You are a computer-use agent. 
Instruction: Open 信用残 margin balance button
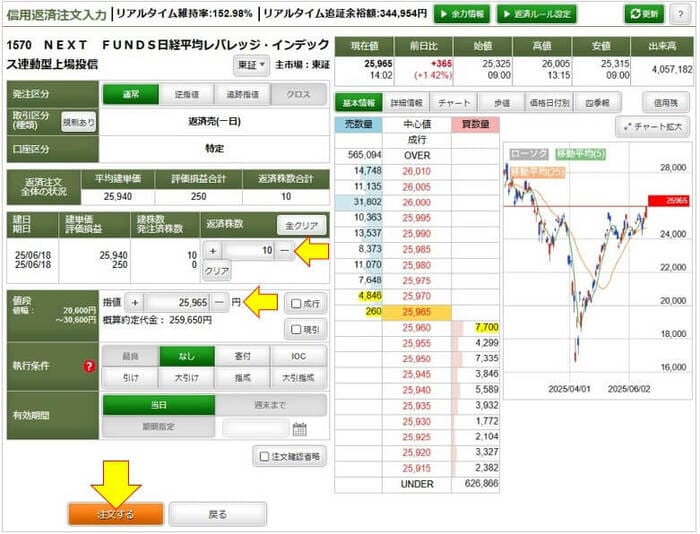(x=666, y=103)
